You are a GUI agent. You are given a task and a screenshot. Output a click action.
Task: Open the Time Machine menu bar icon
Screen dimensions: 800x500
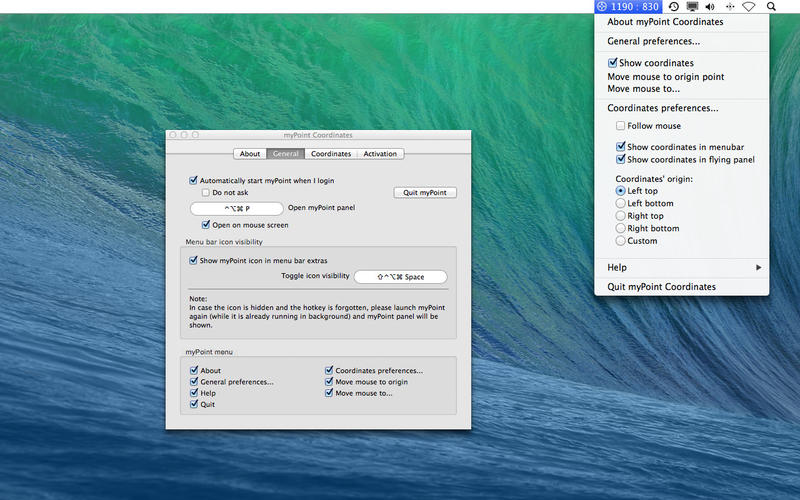(x=673, y=7)
